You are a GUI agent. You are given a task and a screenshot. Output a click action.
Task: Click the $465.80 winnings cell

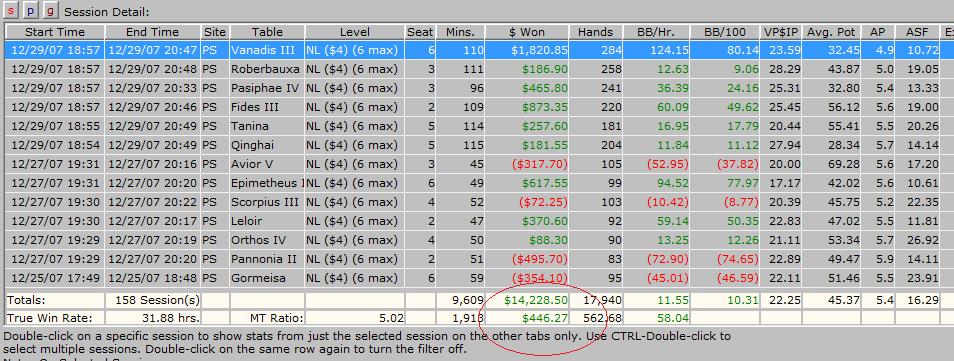tap(527, 88)
